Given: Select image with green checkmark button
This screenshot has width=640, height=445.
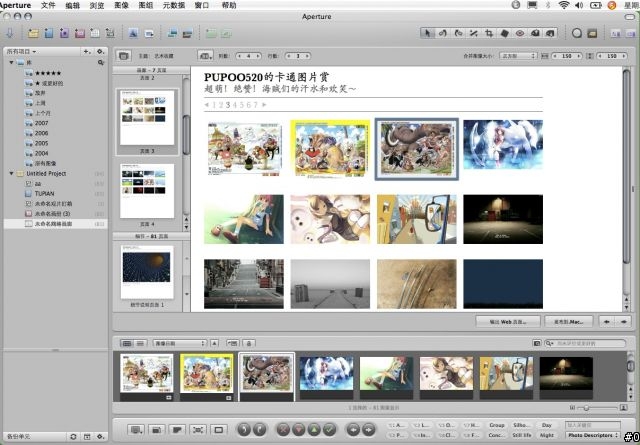Looking at the screenshot, I should pos(330,429).
